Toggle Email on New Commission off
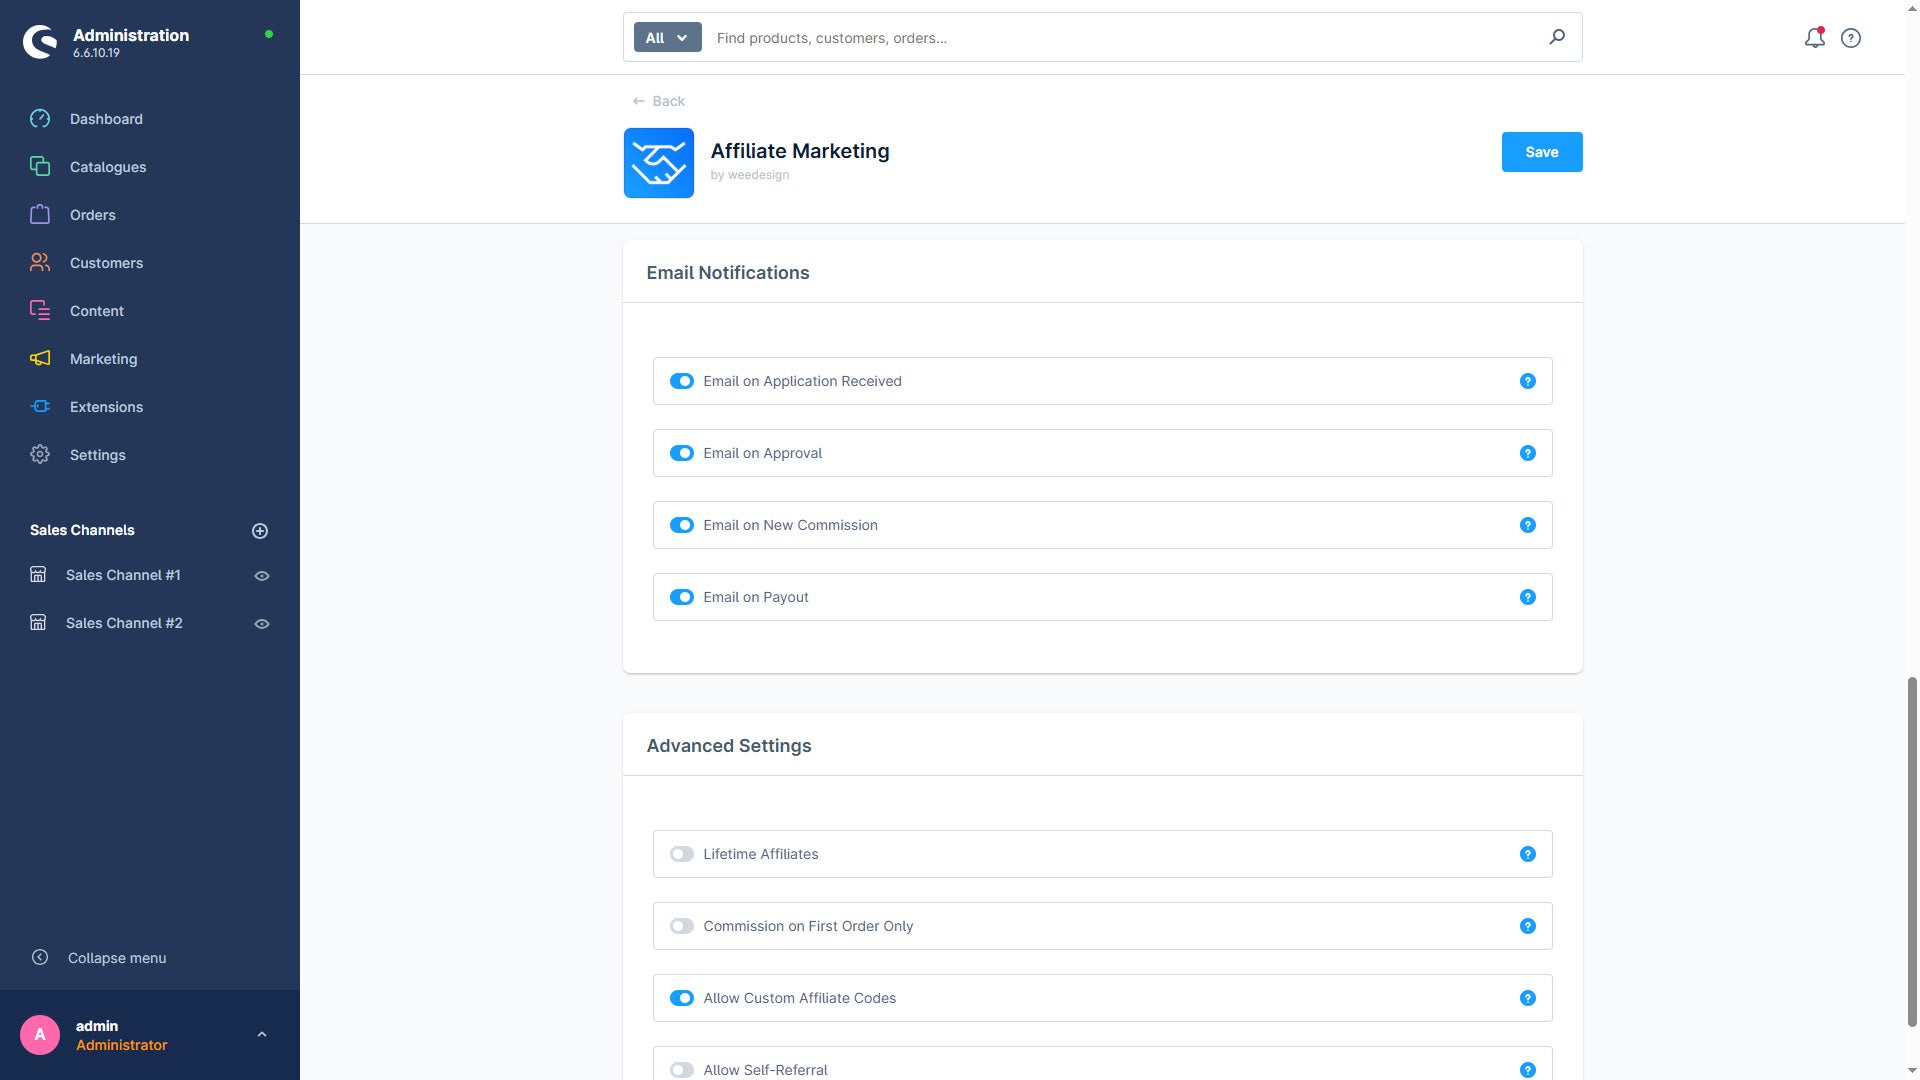 pyautogui.click(x=682, y=525)
